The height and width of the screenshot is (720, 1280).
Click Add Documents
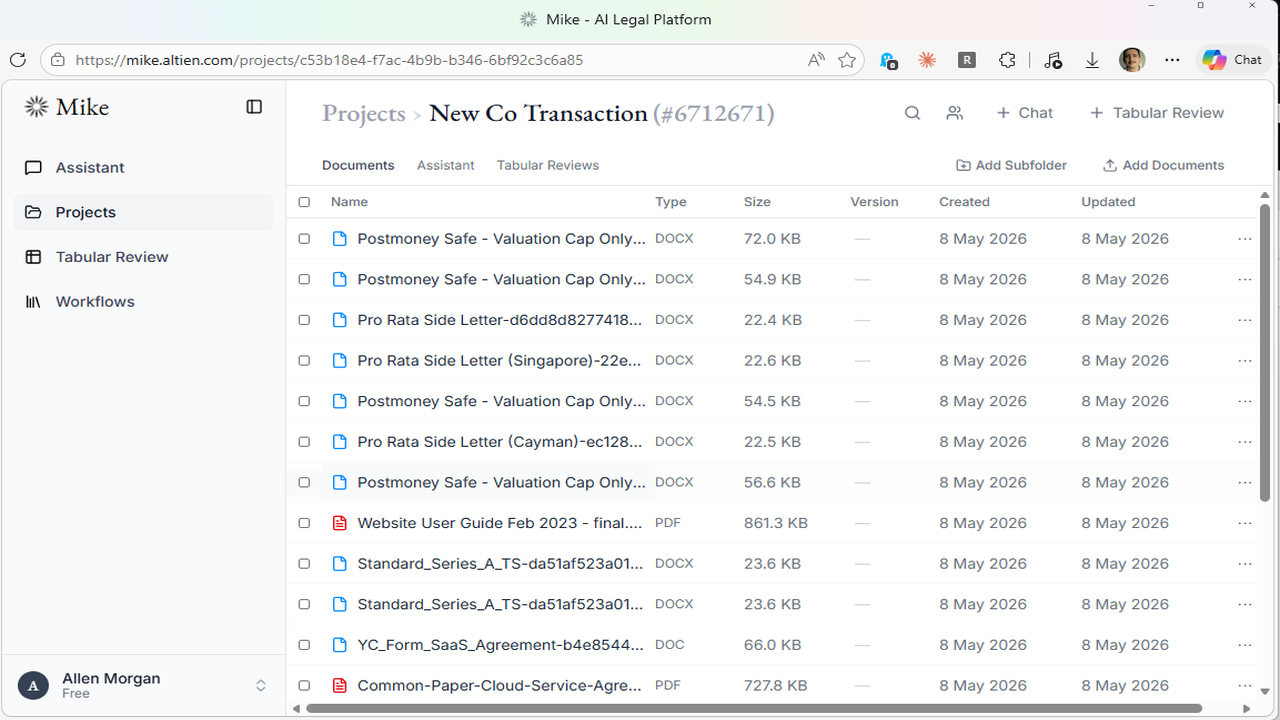coord(1163,165)
